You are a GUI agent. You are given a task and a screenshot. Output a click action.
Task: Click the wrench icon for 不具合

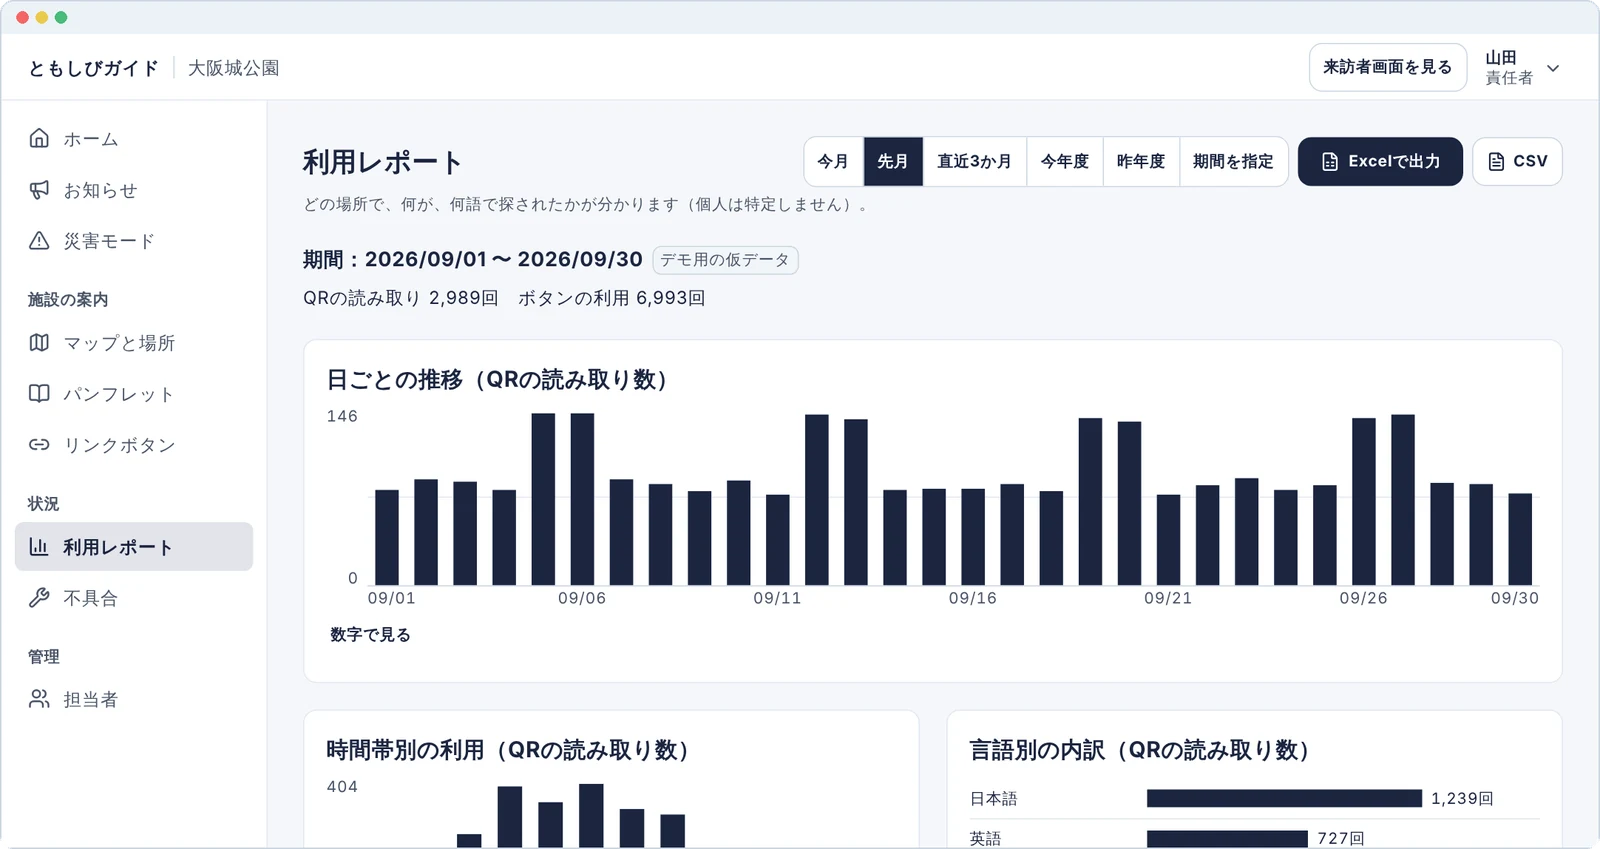(39, 597)
